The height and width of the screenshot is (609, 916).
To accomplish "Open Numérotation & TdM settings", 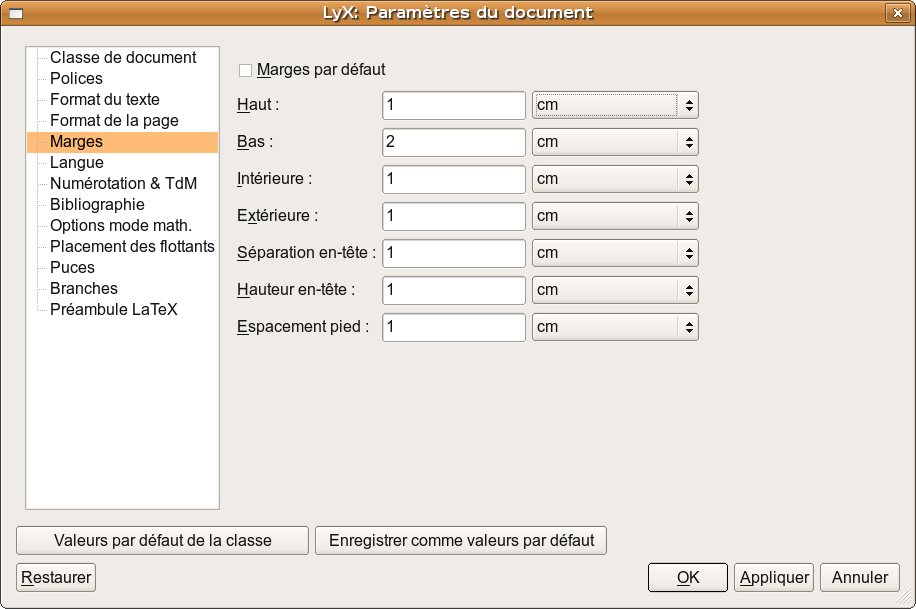I will click(x=123, y=184).
